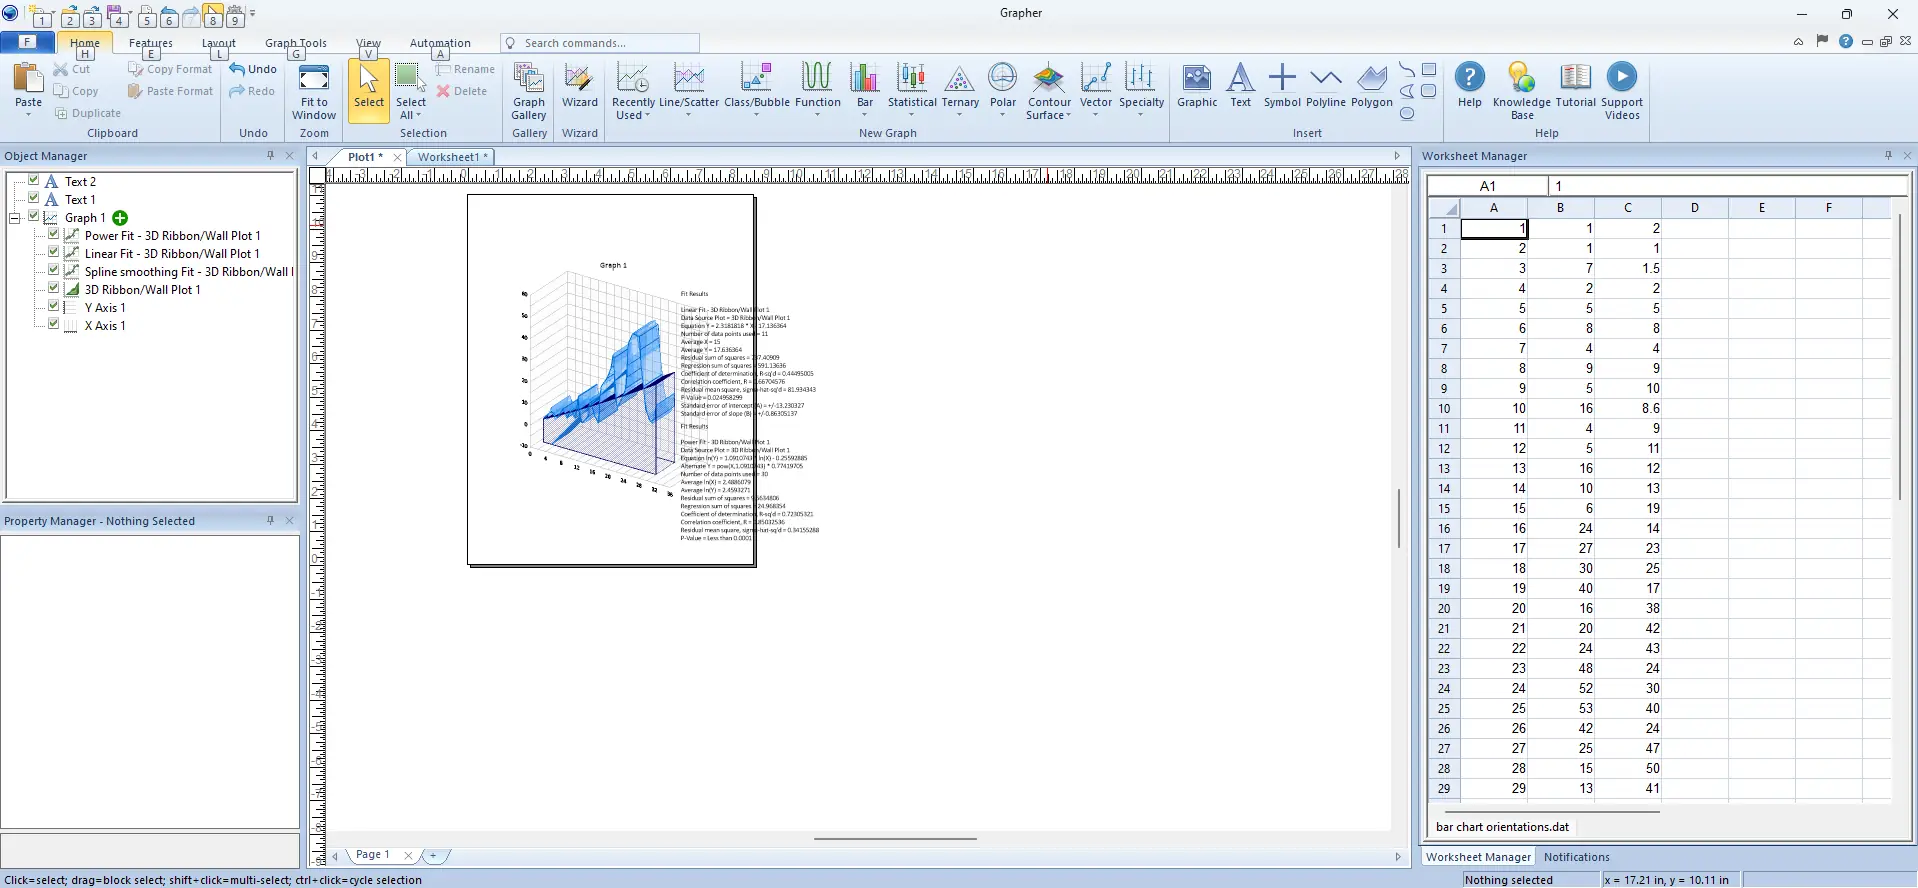The width and height of the screenshot is (1918, 888).
Task: Toggle visibility of X Axis 1
Action: [53, 325]
